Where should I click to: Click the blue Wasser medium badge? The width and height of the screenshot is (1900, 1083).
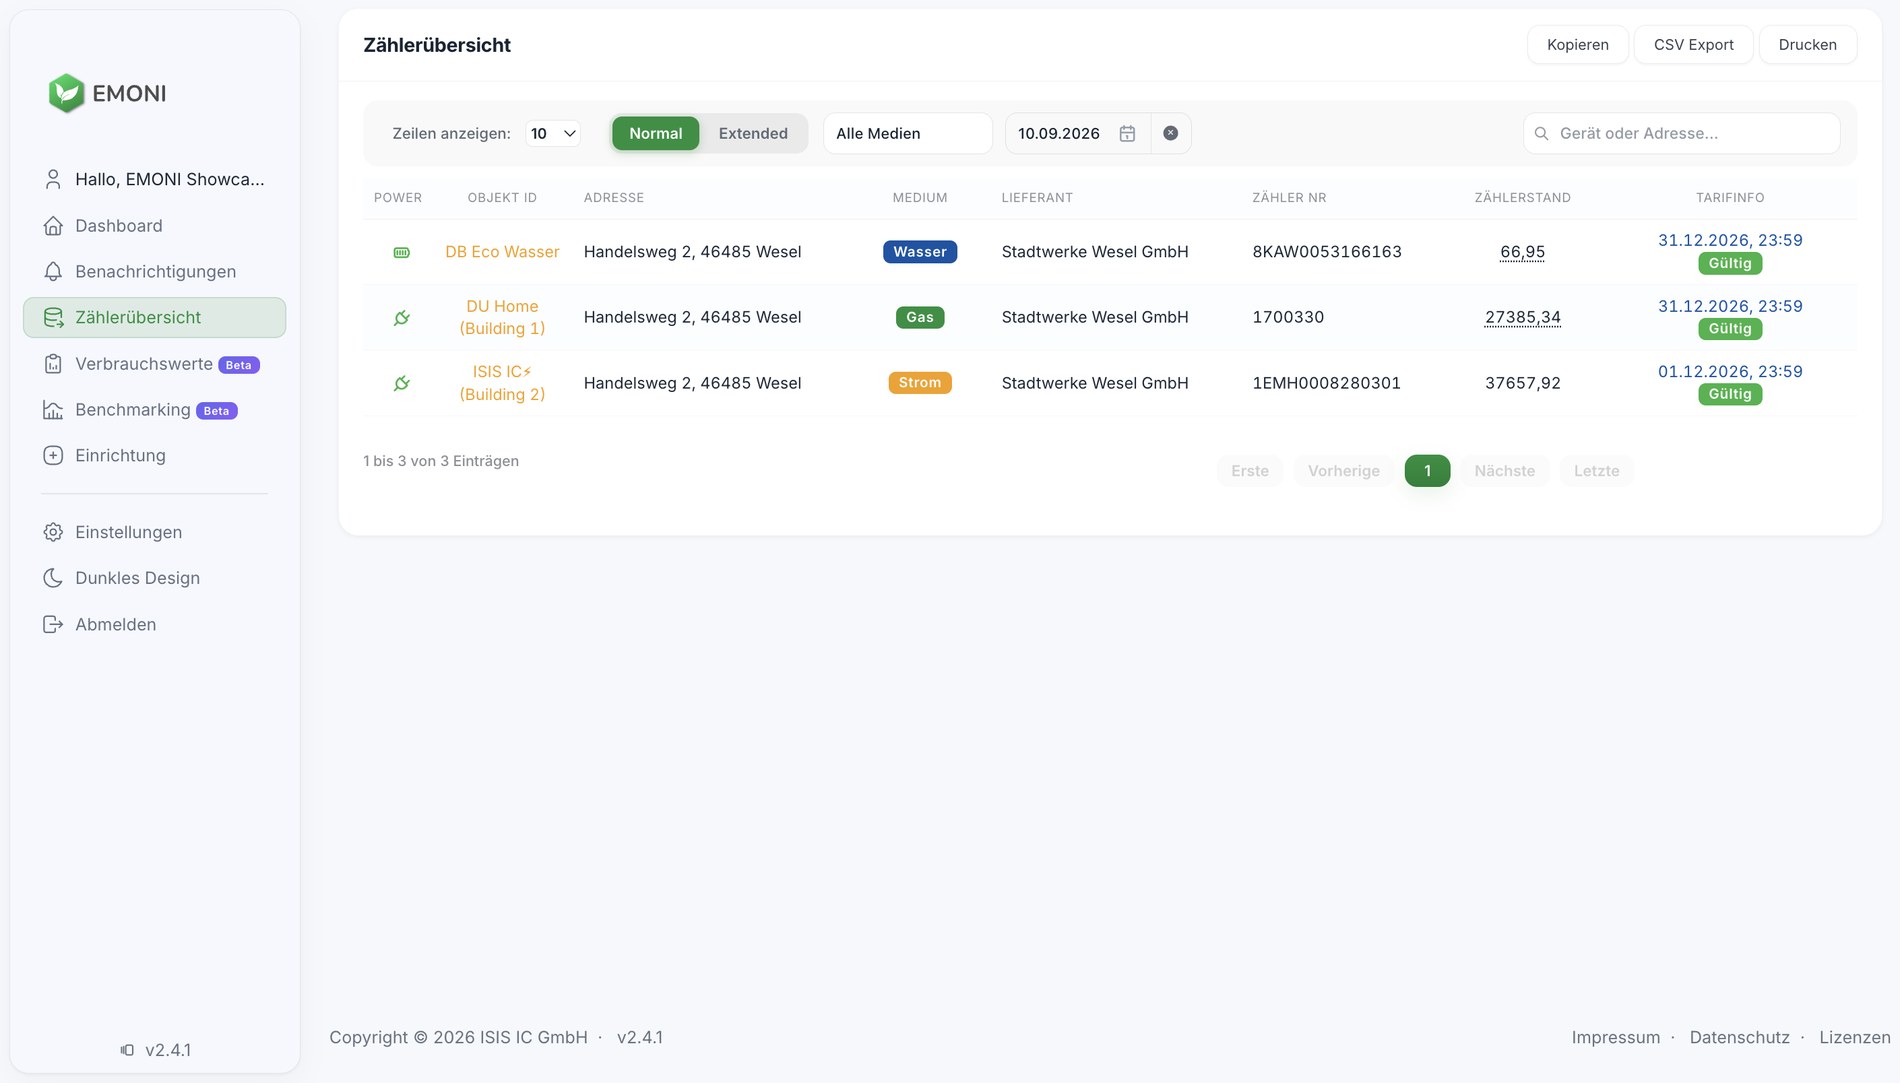[920, 252]
